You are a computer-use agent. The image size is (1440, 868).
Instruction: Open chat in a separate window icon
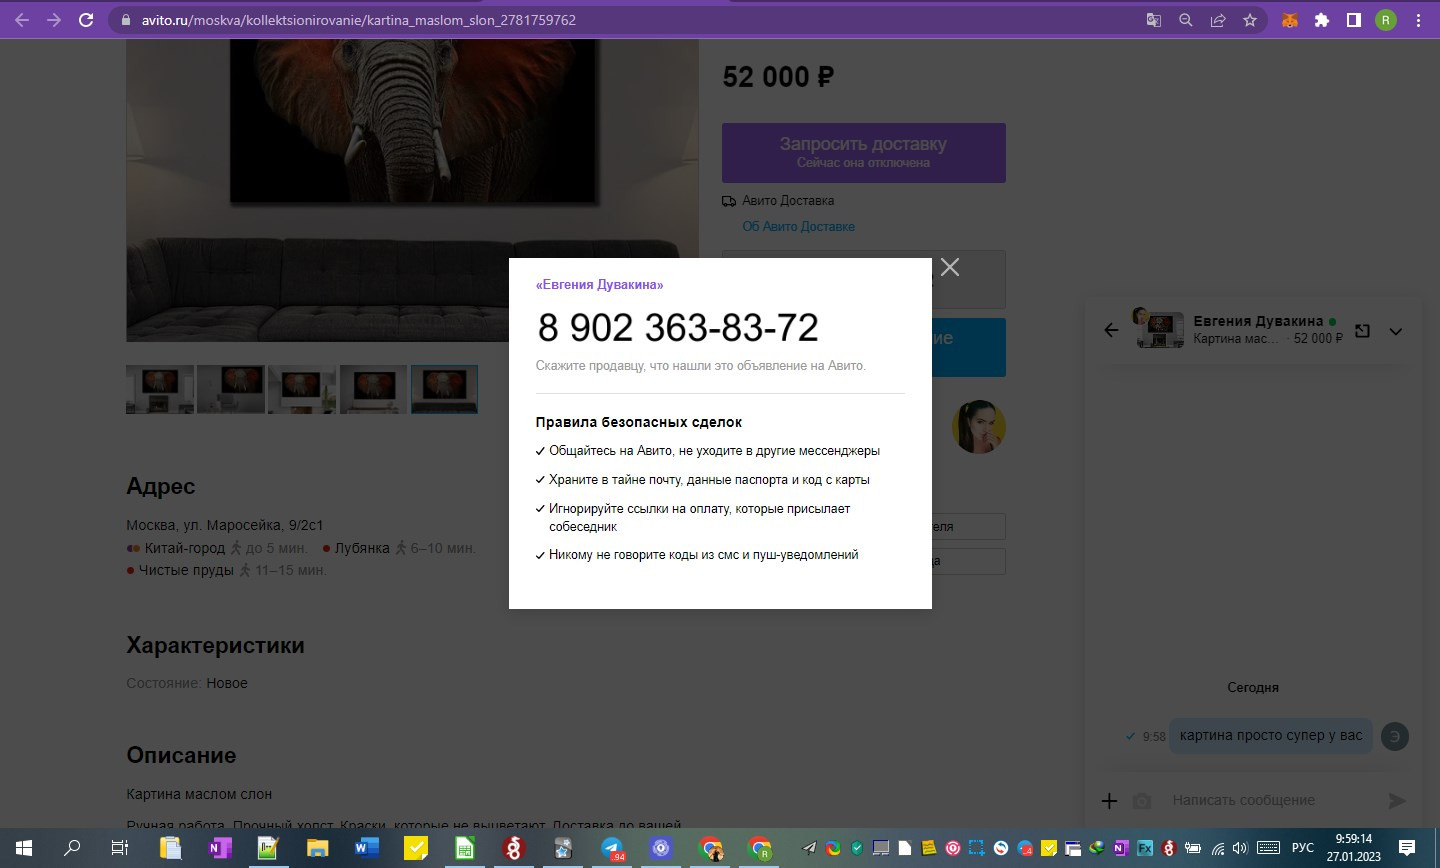(x=1362, y=331)
